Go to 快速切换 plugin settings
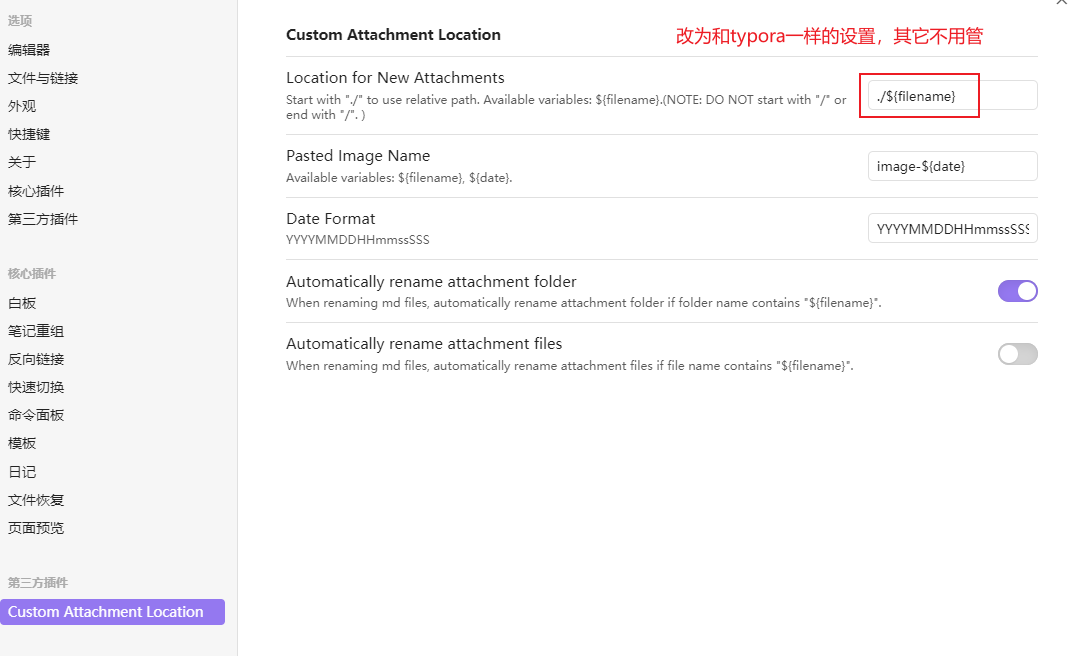This screenshot has width=1074, height=656. click(36, 387)
